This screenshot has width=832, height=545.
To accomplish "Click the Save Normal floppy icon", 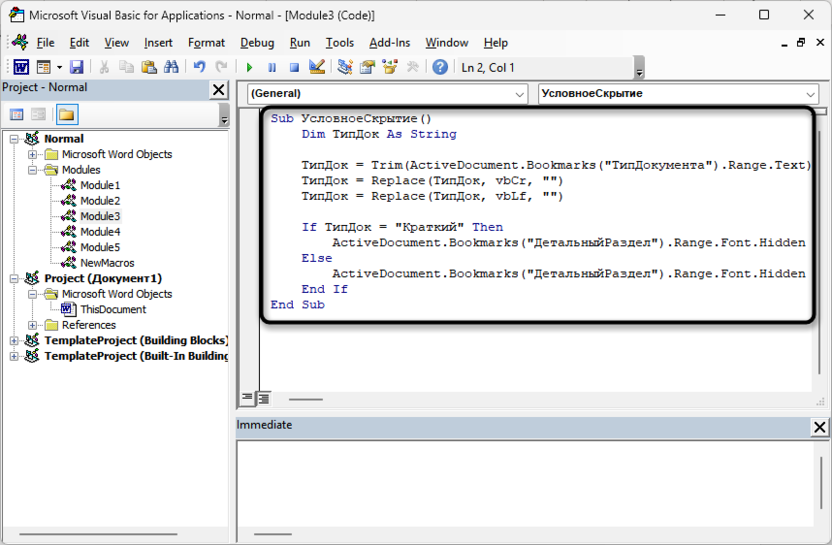I will (76, 67).
